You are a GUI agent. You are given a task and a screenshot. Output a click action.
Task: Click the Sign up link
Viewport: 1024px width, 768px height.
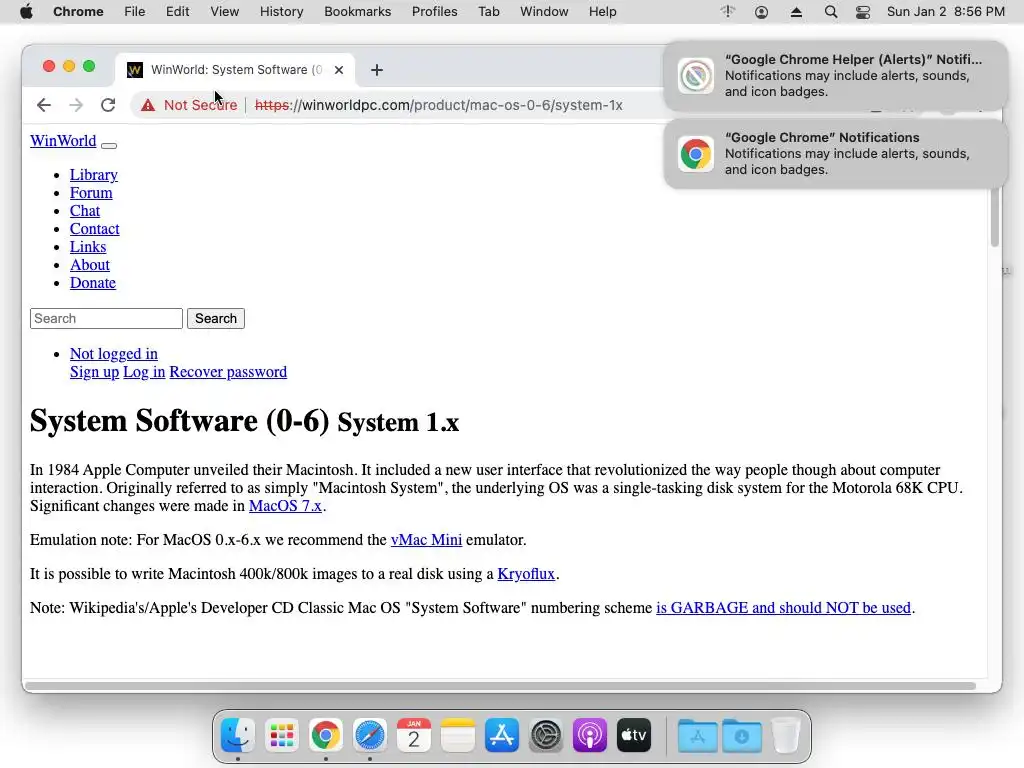point(95,372)
